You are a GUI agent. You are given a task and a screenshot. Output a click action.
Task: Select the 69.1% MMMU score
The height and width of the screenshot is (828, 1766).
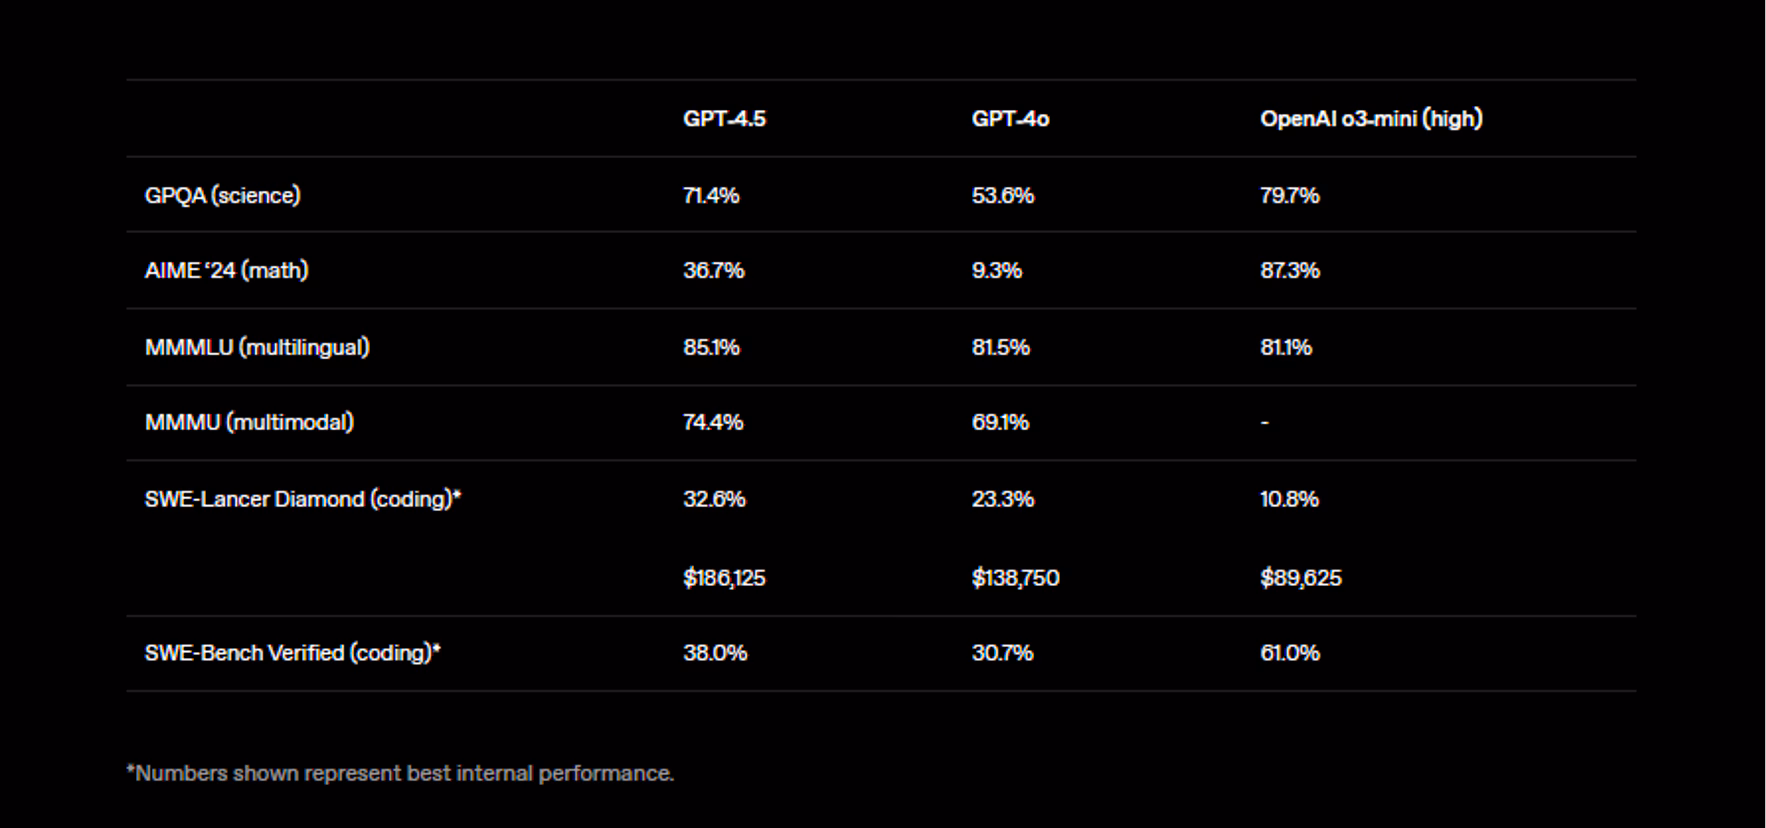tap(1000, 422)
